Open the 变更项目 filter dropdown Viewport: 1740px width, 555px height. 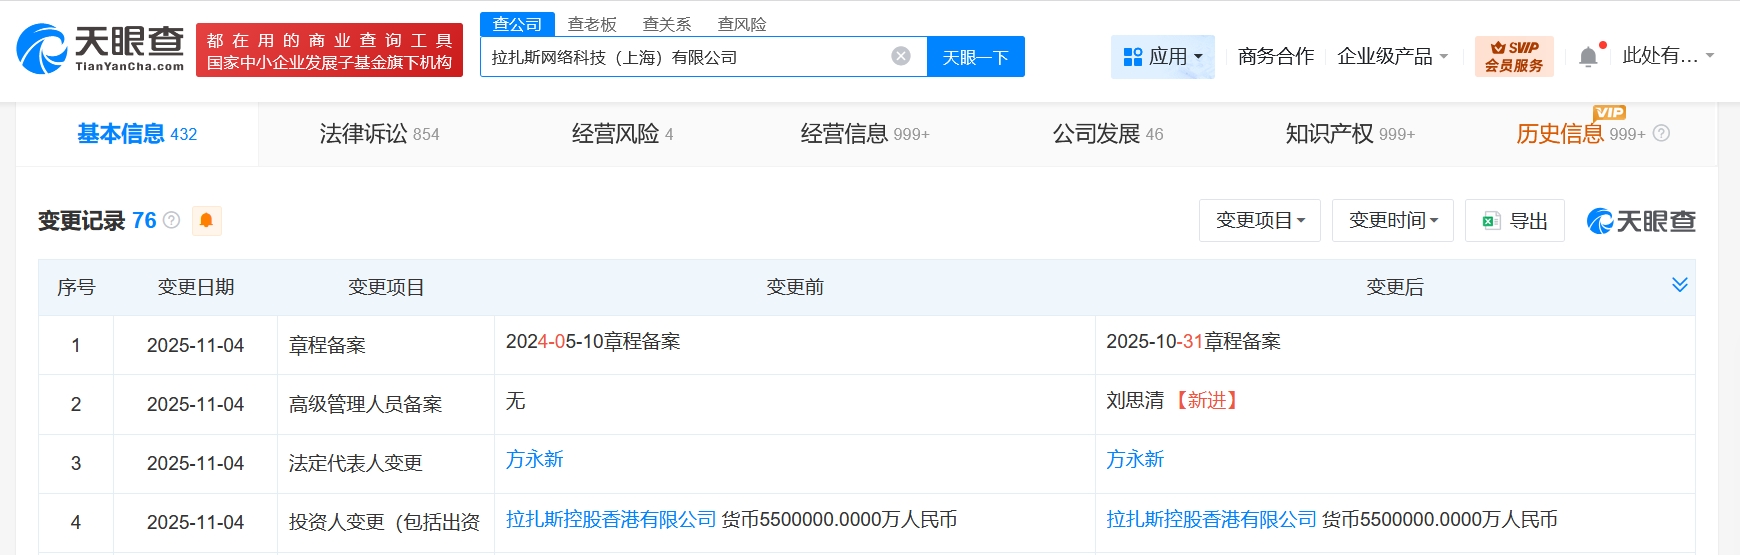[x=1259, y=220]
